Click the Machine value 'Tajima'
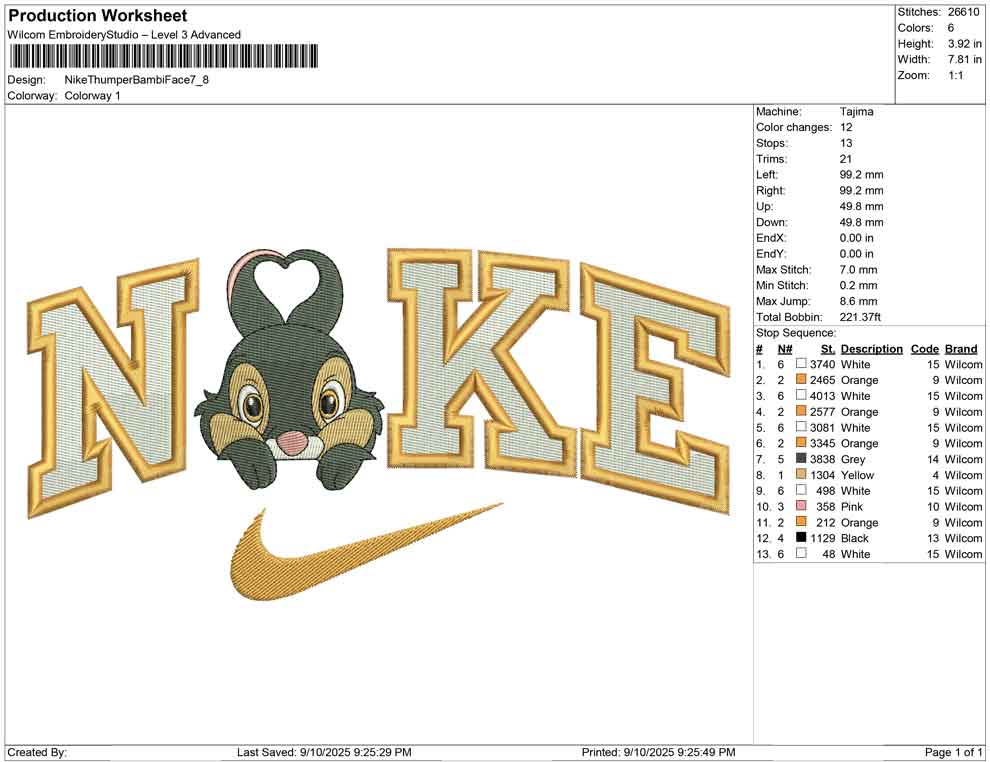 [x=857, y=111]
